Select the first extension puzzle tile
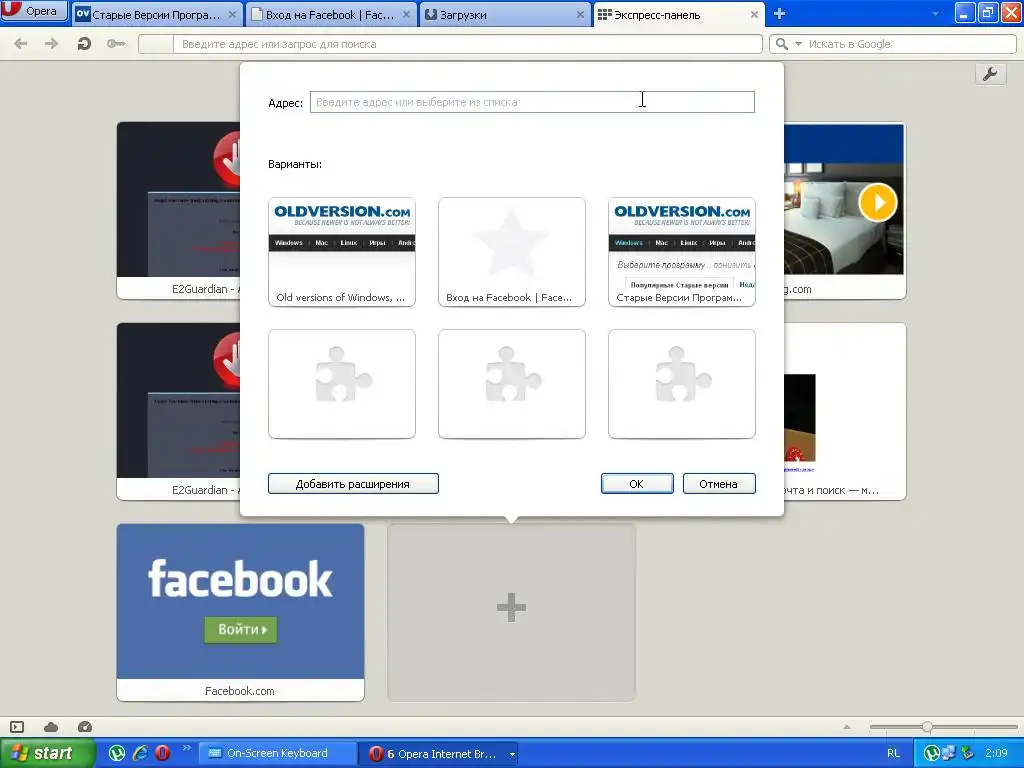This screenshot has width=1024, height=768. (342, 384)
